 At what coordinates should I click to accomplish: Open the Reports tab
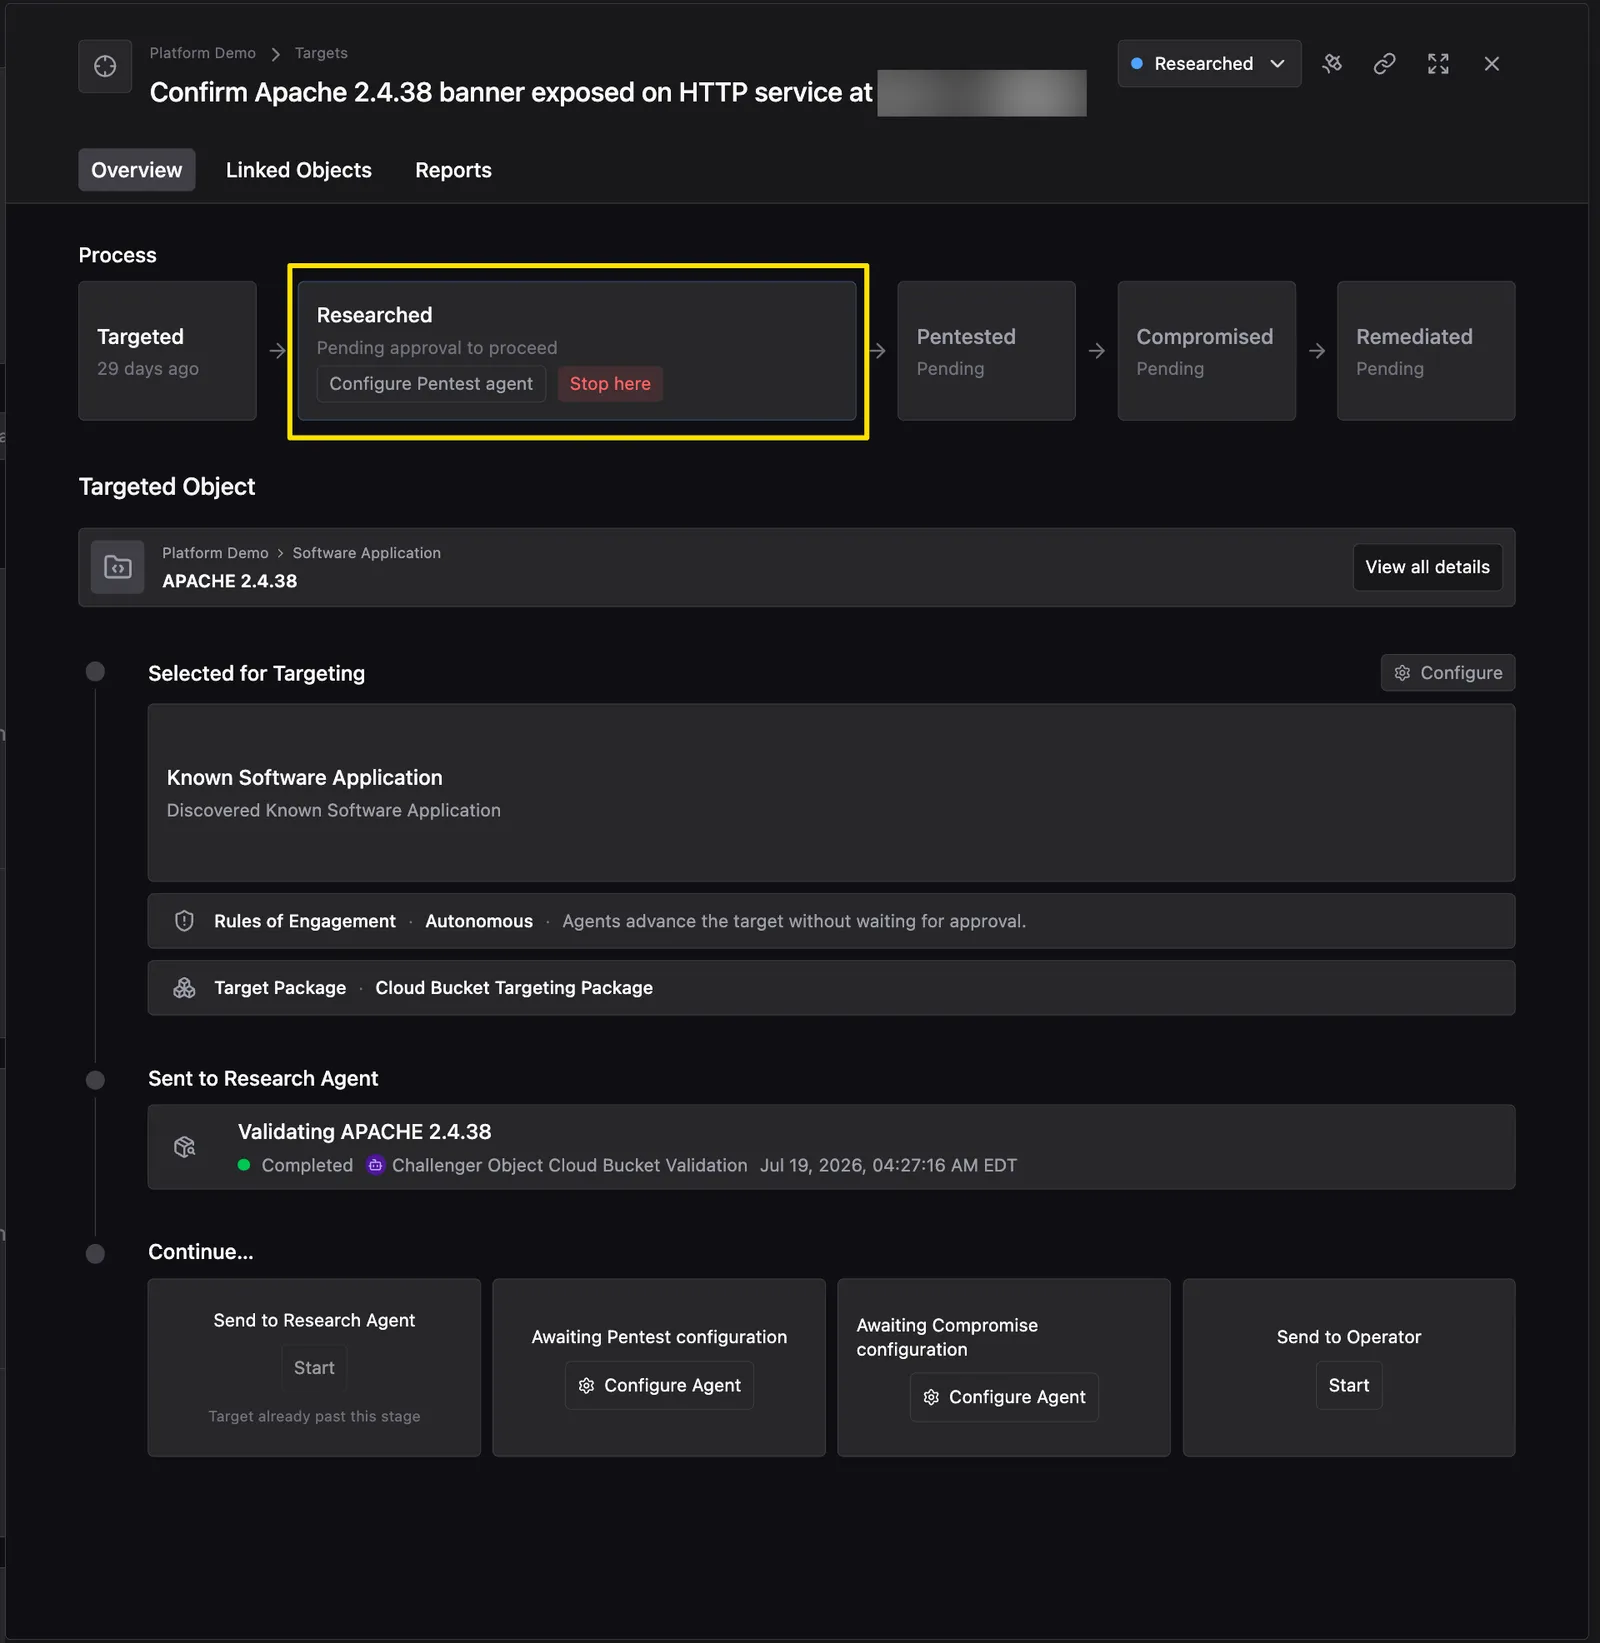tap(453, 170)
